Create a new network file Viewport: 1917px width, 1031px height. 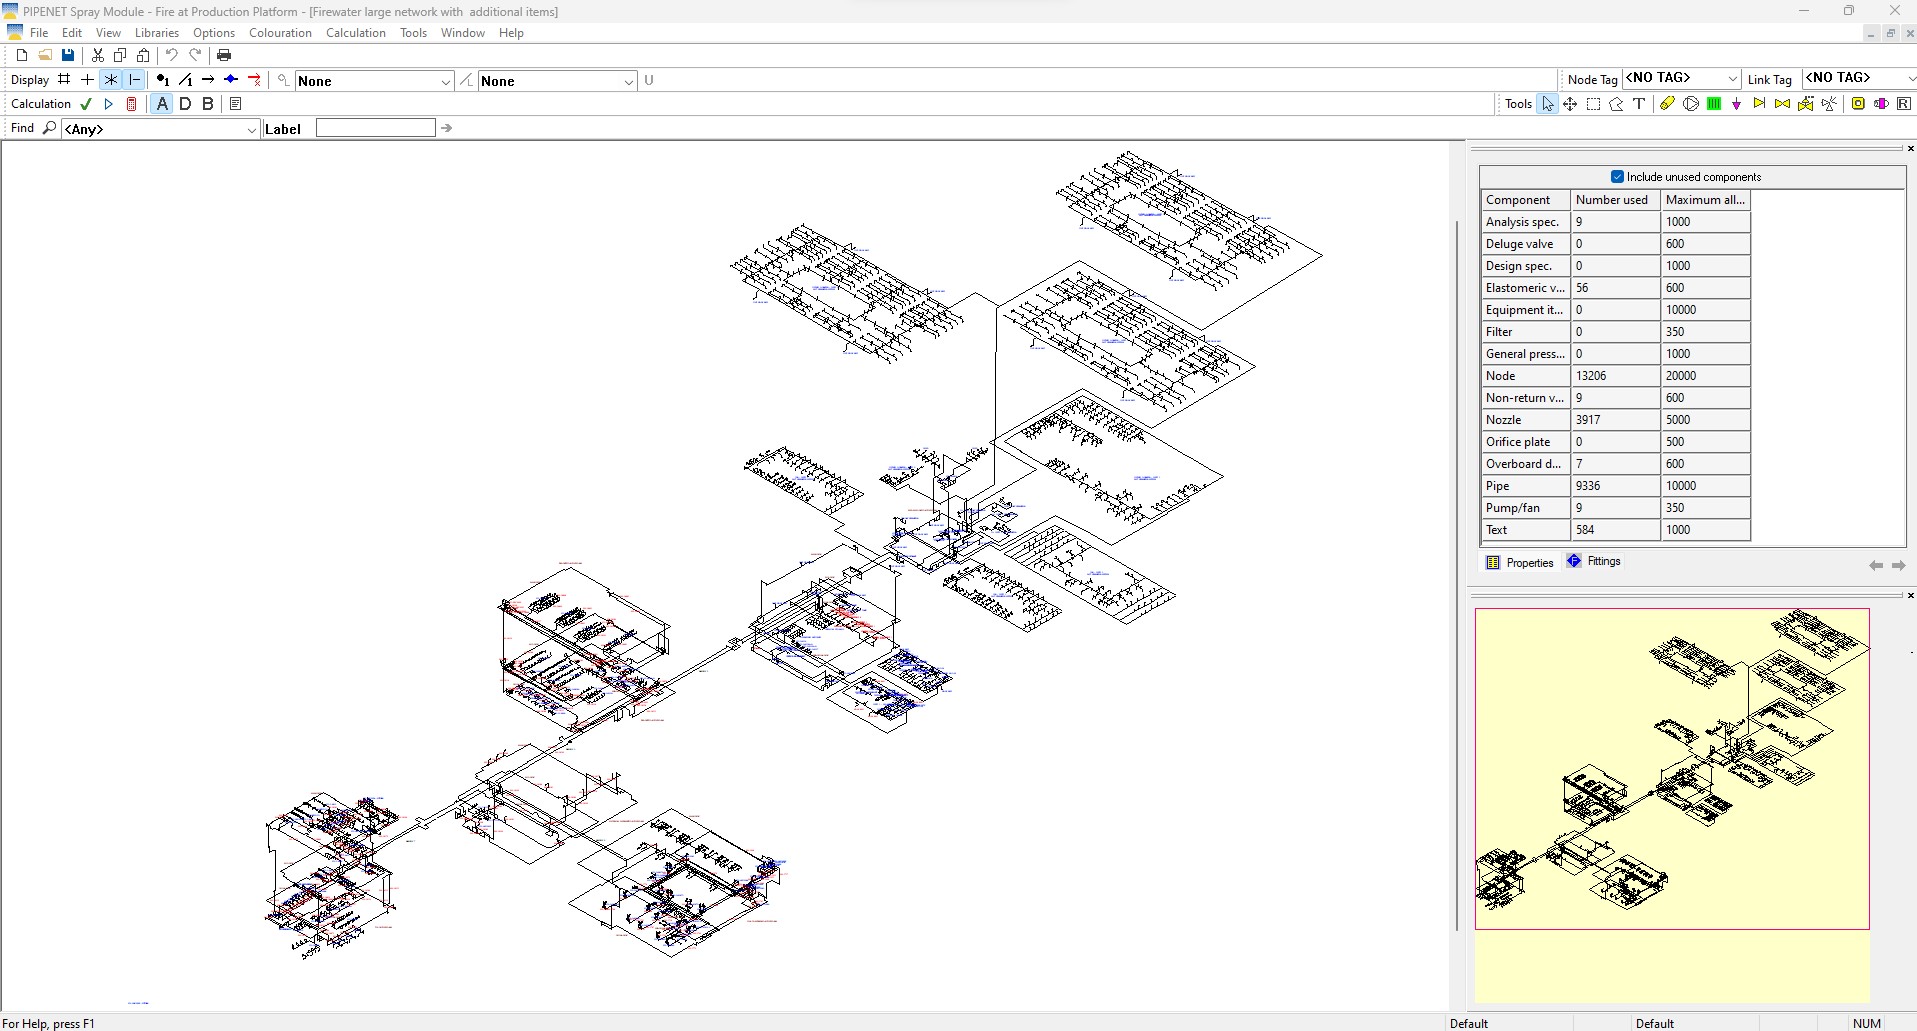[x=22, y=56]
